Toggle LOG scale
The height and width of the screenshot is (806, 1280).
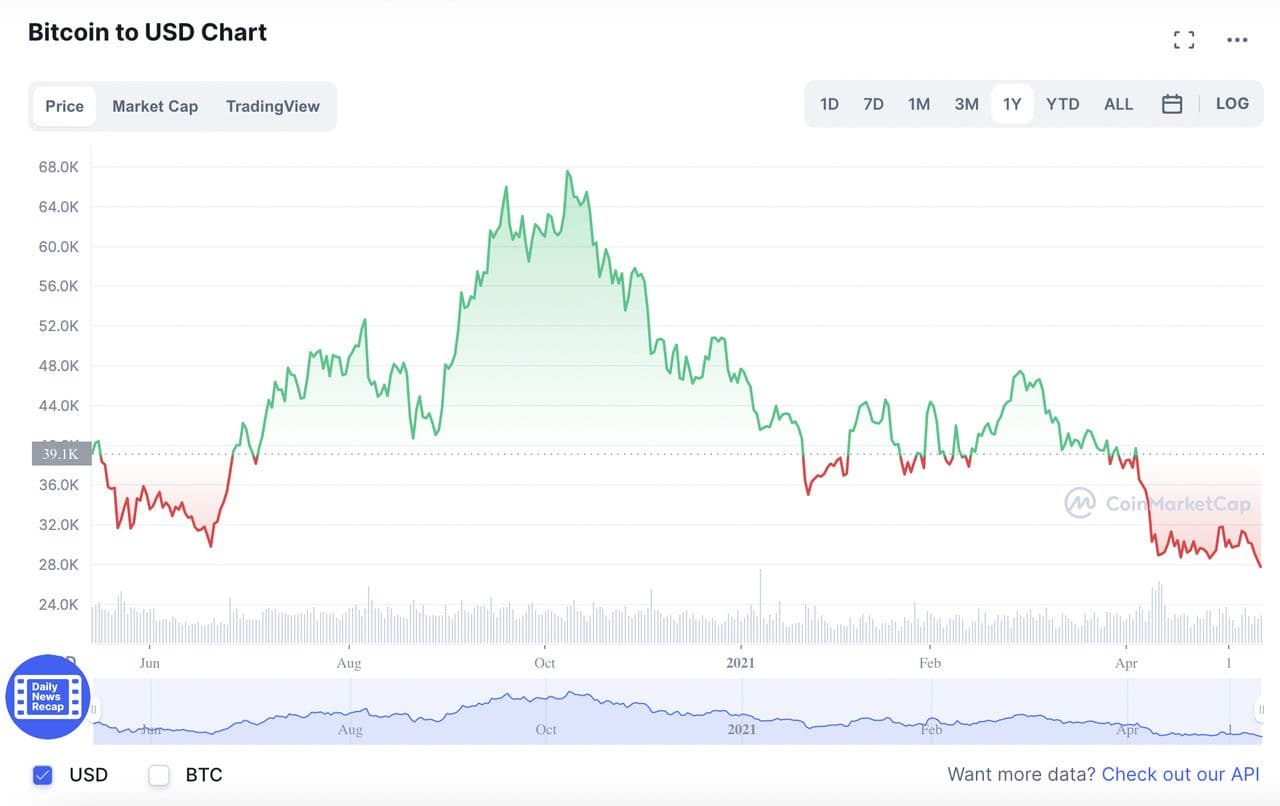click(x=1232, y=104)
